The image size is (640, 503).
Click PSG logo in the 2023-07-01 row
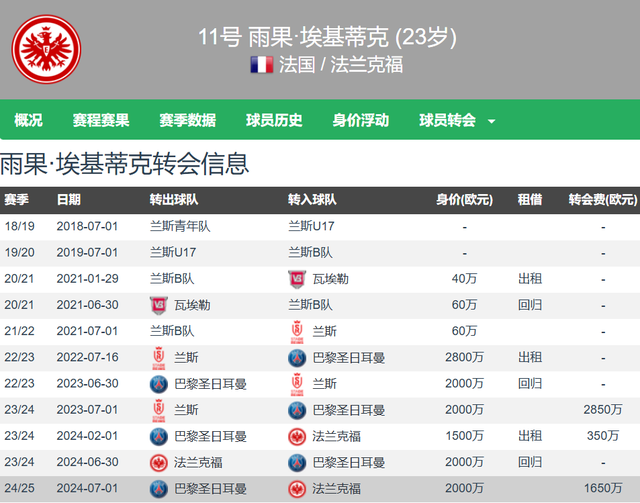(297, 410)
